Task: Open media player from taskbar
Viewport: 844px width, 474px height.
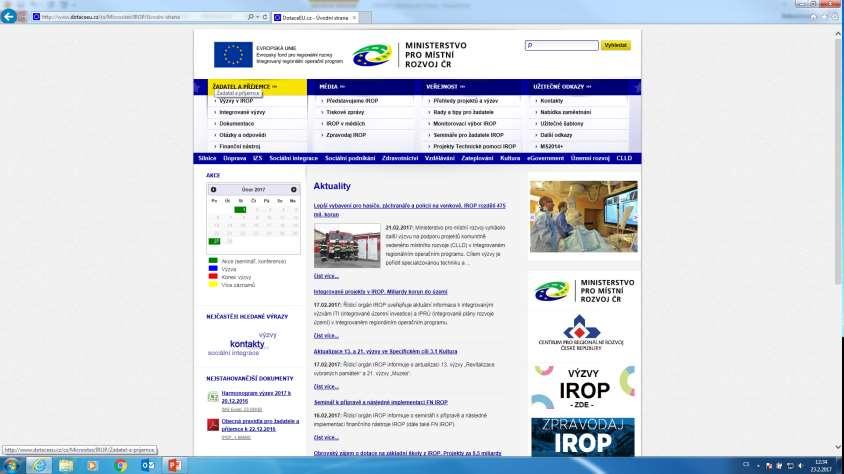Action: [x=93, y=465]
